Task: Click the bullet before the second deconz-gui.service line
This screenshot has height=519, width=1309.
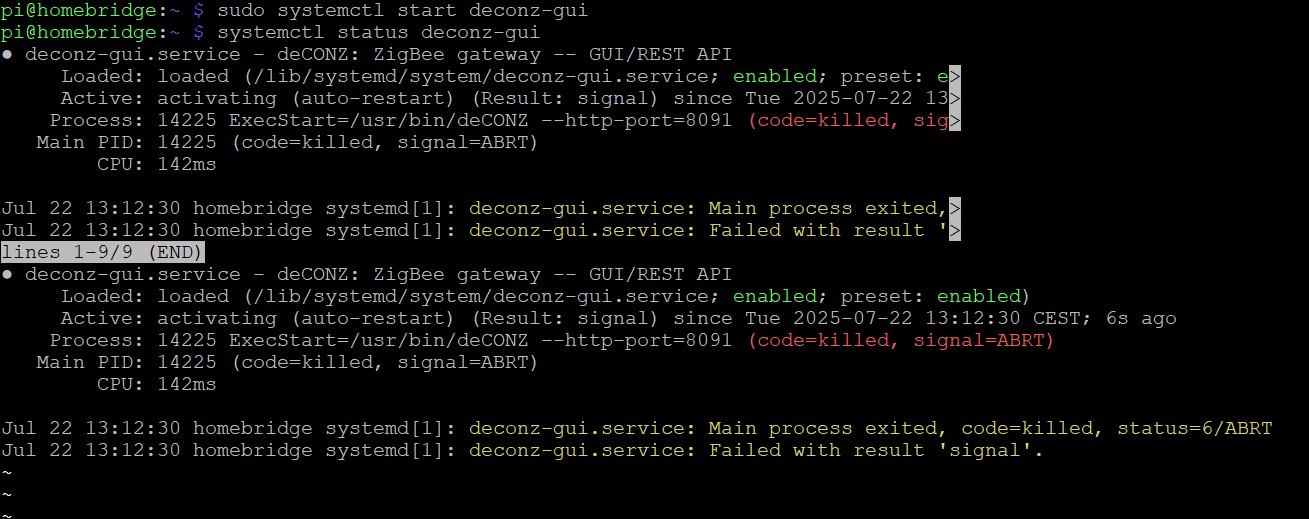Action: point(7,275)
